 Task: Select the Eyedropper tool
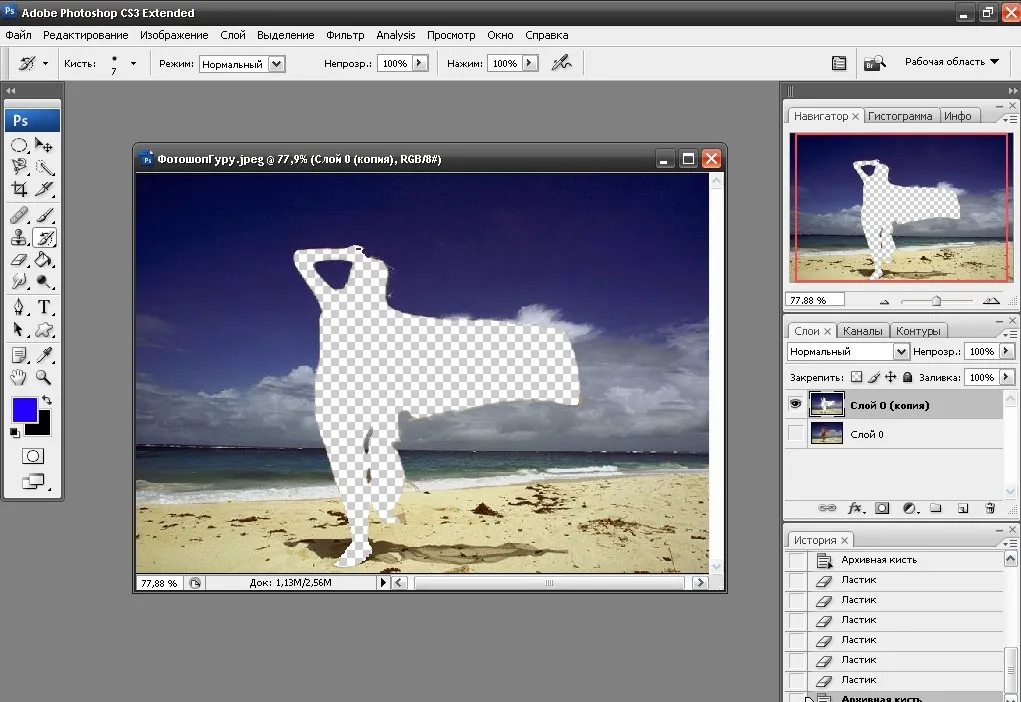44,355
